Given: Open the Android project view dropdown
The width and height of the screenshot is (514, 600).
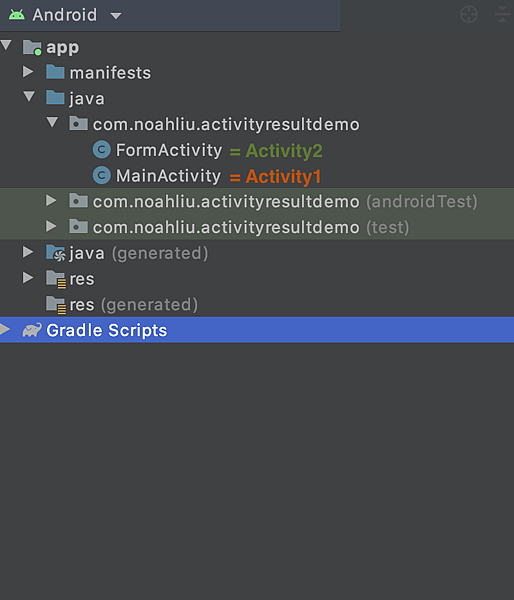Looking at the screenshot, I should point(116,16).
